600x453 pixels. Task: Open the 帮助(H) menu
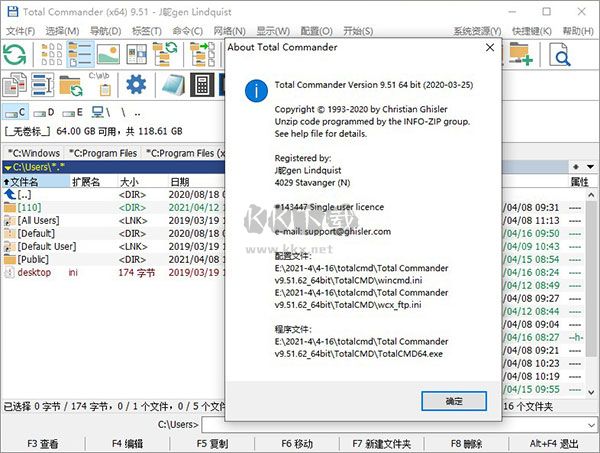pos(578,31)
